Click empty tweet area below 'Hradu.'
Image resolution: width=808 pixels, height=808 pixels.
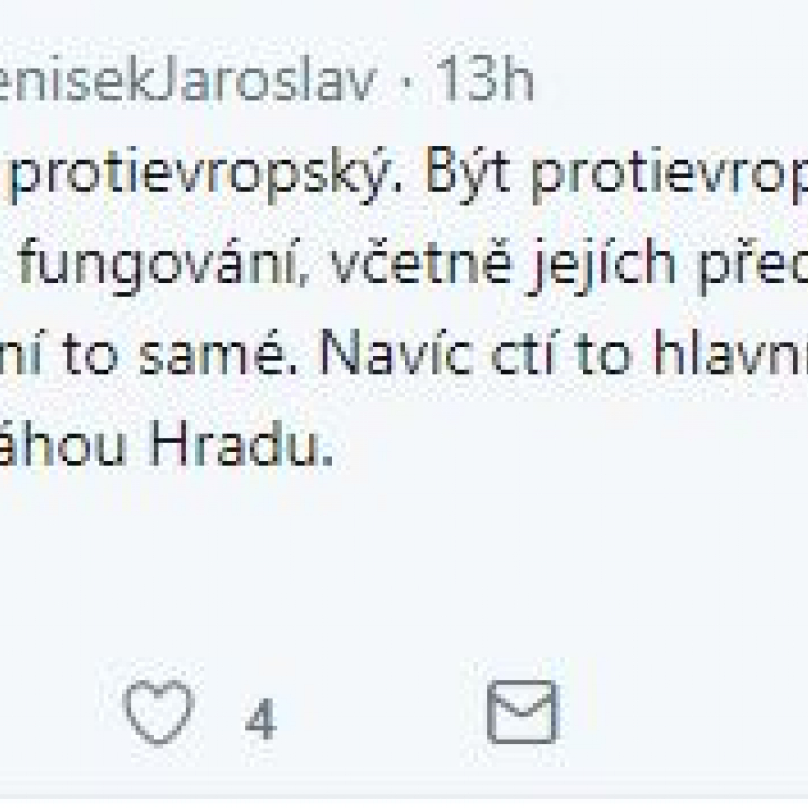(x=404, y=557)
